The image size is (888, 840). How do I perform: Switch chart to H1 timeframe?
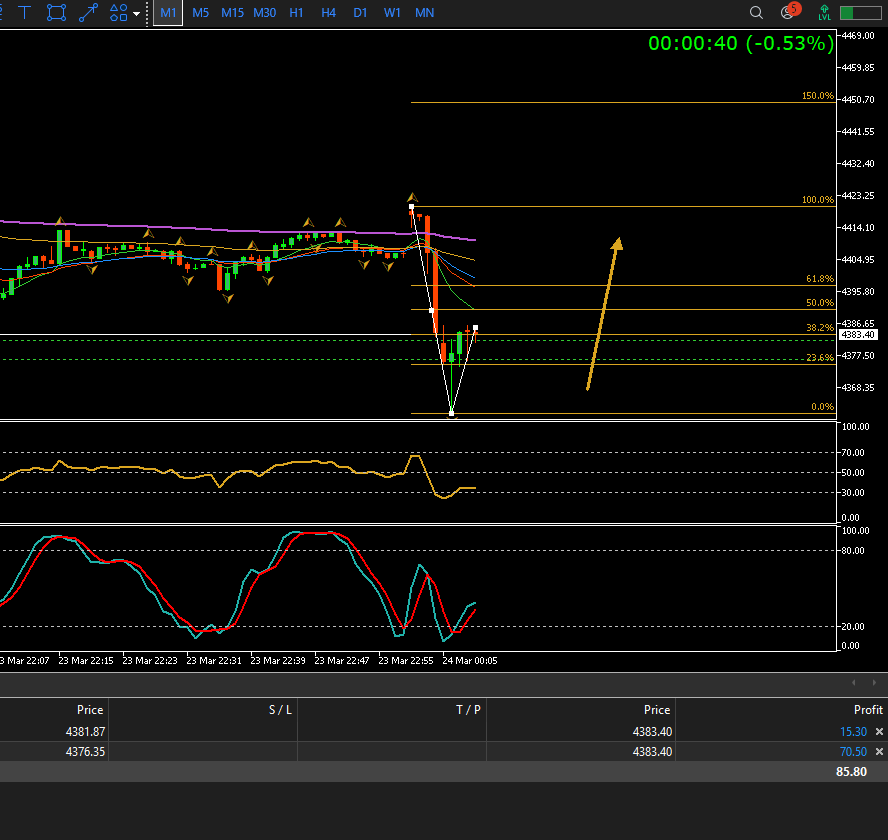[x=296, y=13]
